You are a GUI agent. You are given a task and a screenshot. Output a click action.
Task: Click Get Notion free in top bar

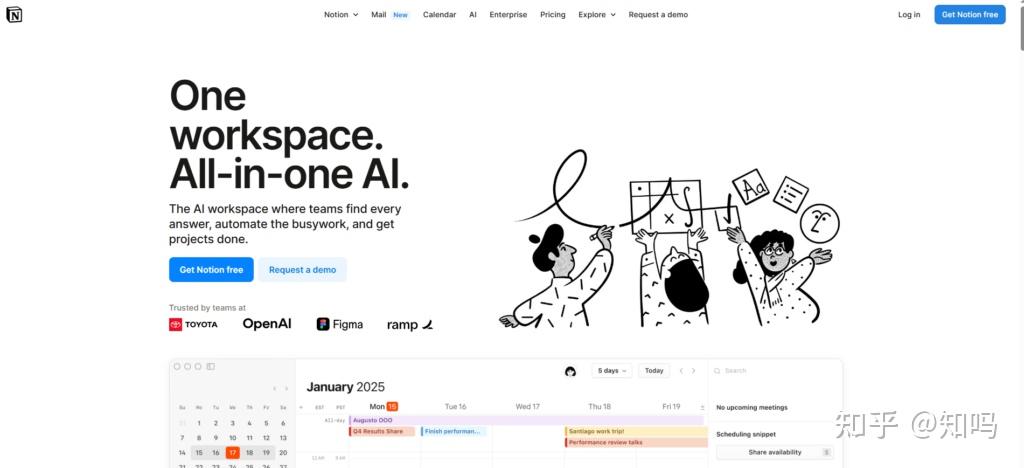click(x=970, y=14)
